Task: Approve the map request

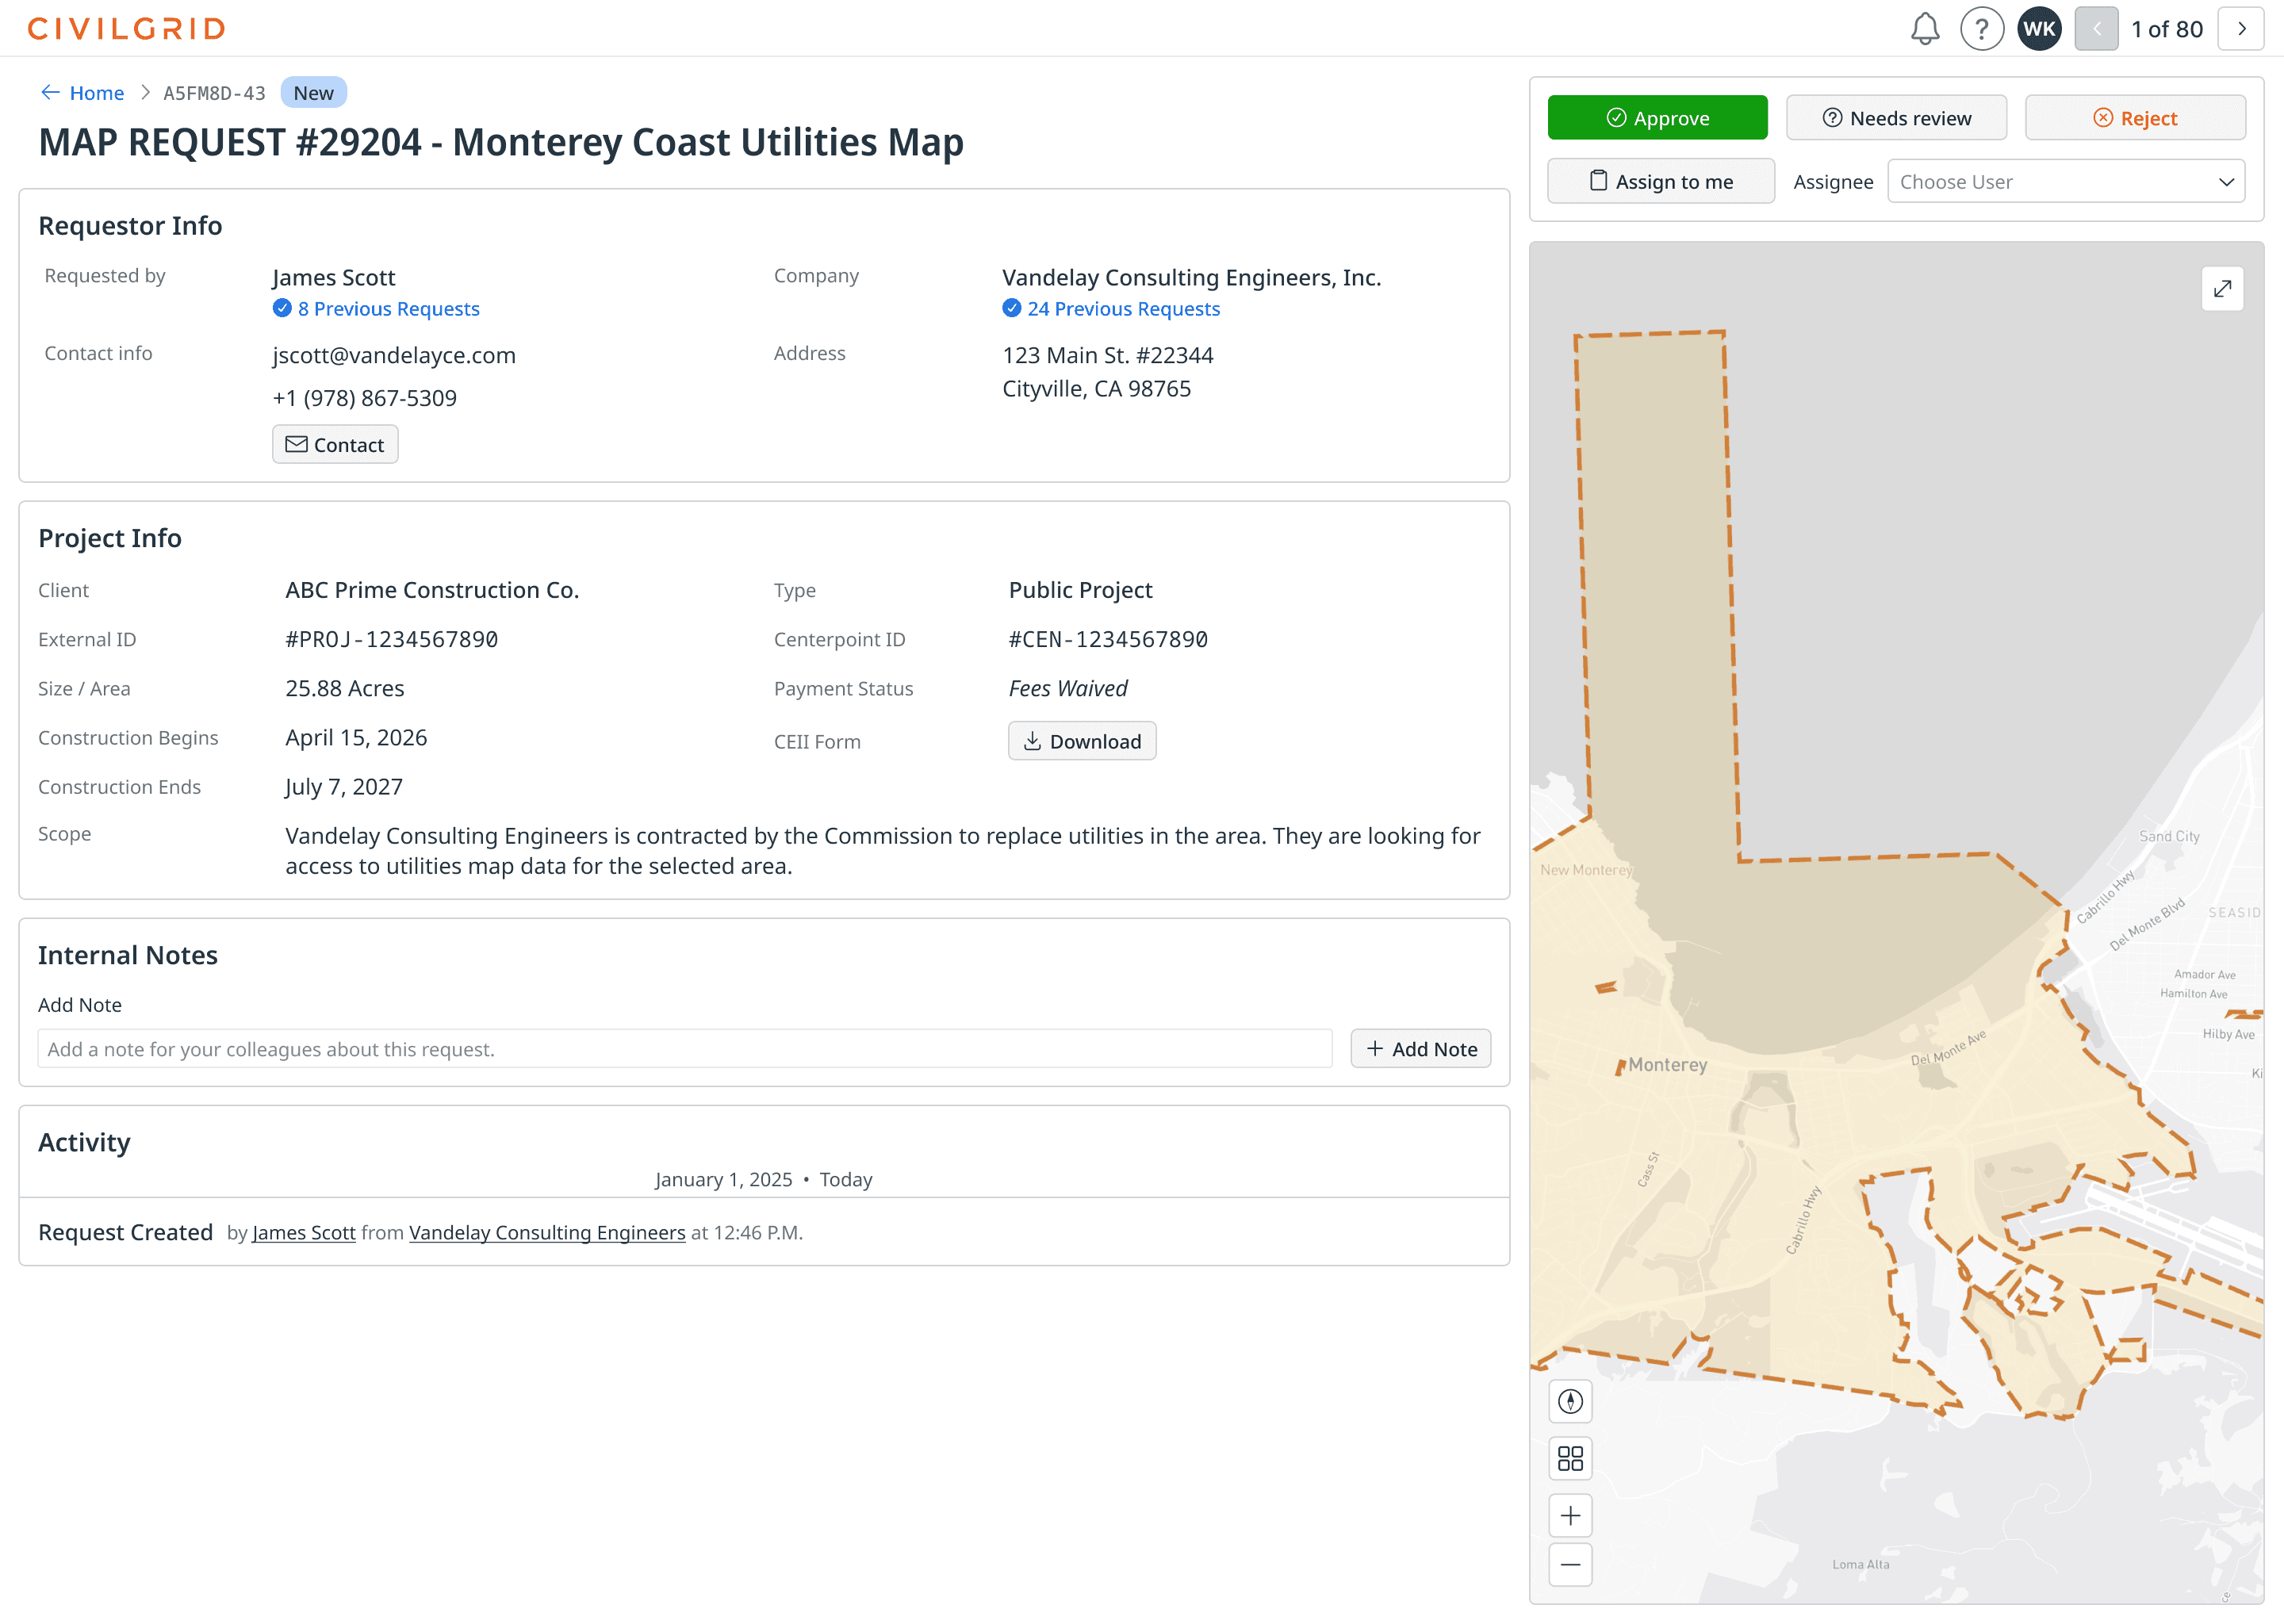Action: [x=1657, y=118]
